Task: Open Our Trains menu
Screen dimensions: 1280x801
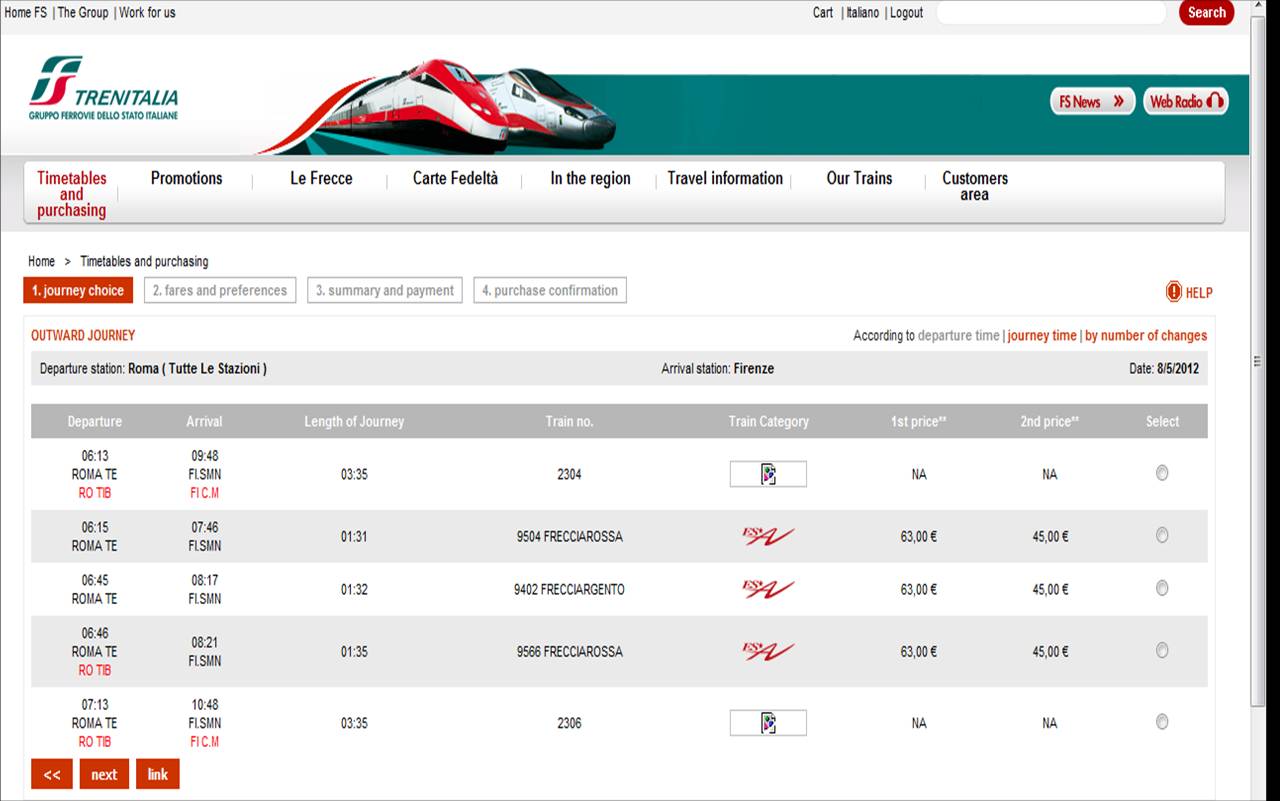Action: tap(859, 178)
